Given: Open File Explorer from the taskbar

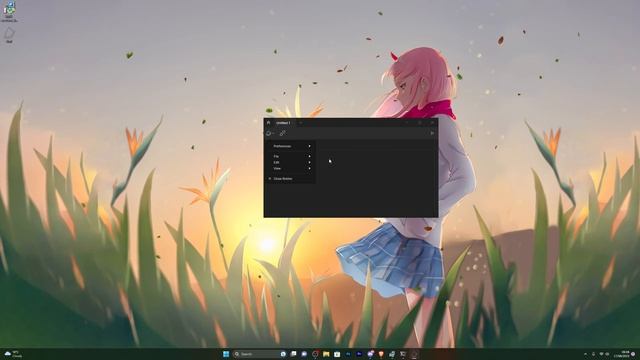Looking at the screenshot, I should [326, 354].
